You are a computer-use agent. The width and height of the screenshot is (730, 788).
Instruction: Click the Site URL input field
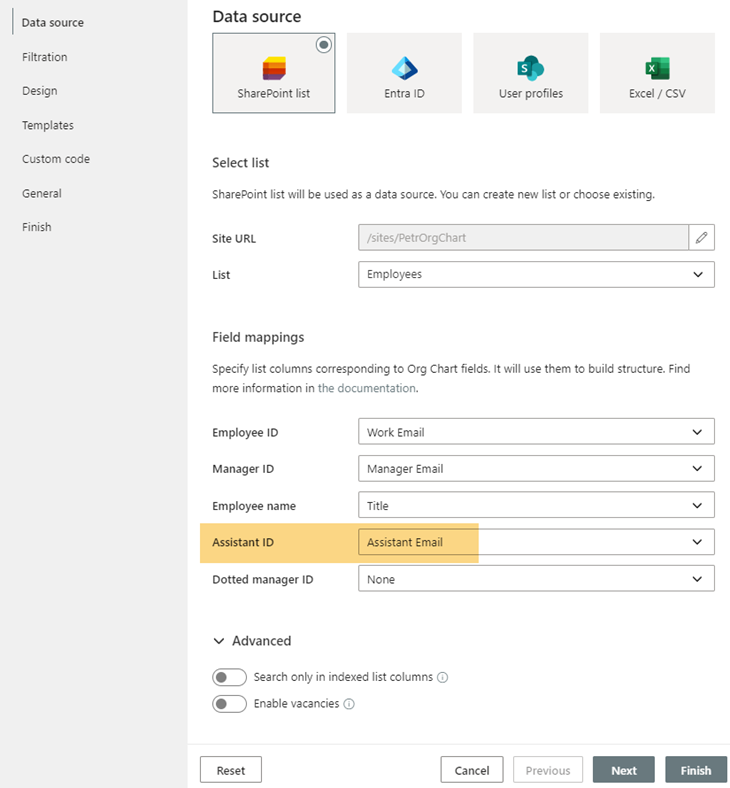(x=523, y=237)
